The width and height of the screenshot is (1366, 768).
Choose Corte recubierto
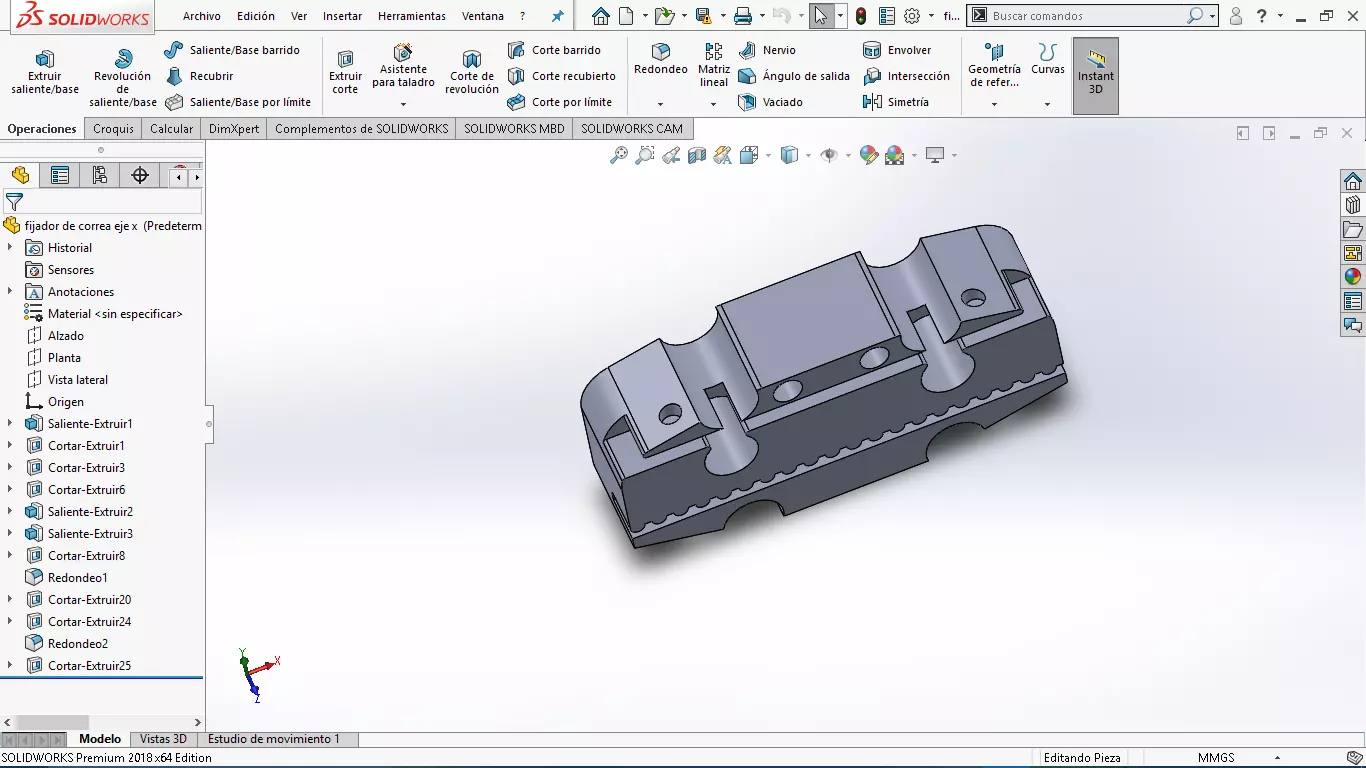coord(561,76)
